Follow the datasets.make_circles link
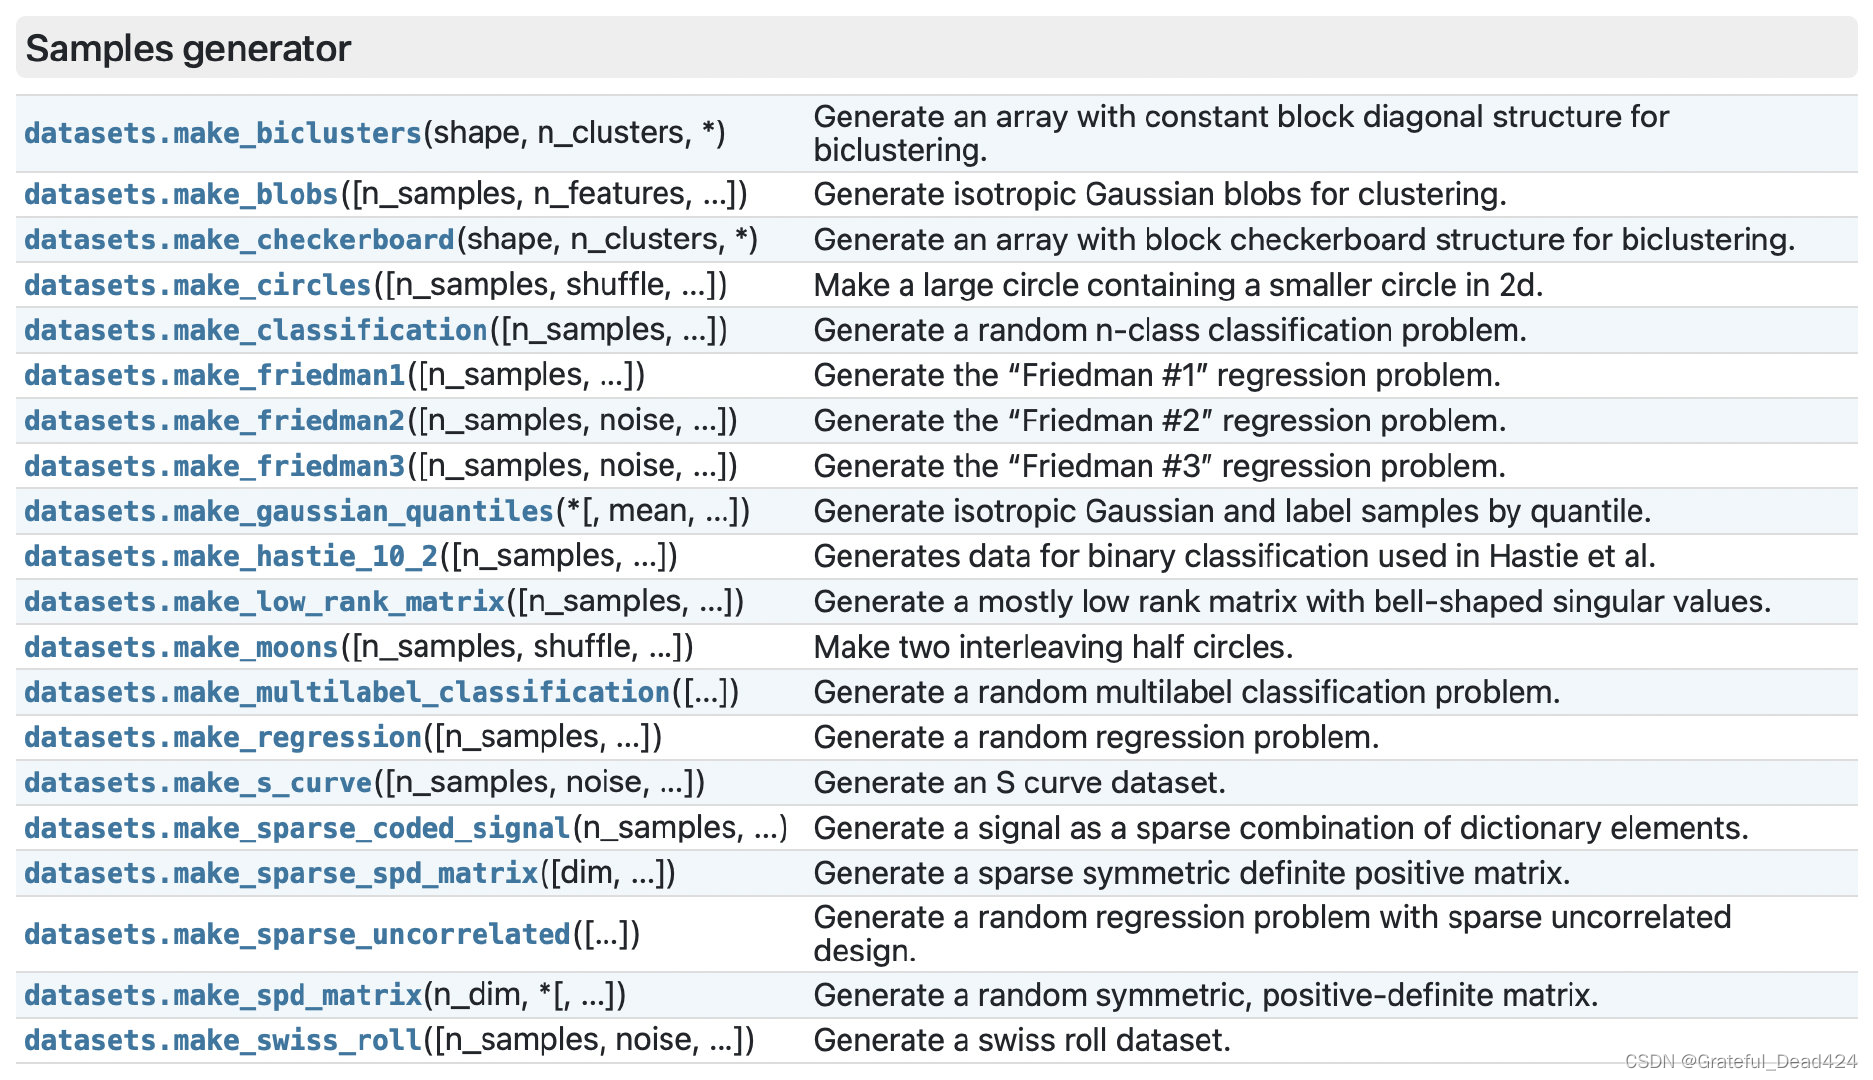1873x1080 pixels. point(197,285)
